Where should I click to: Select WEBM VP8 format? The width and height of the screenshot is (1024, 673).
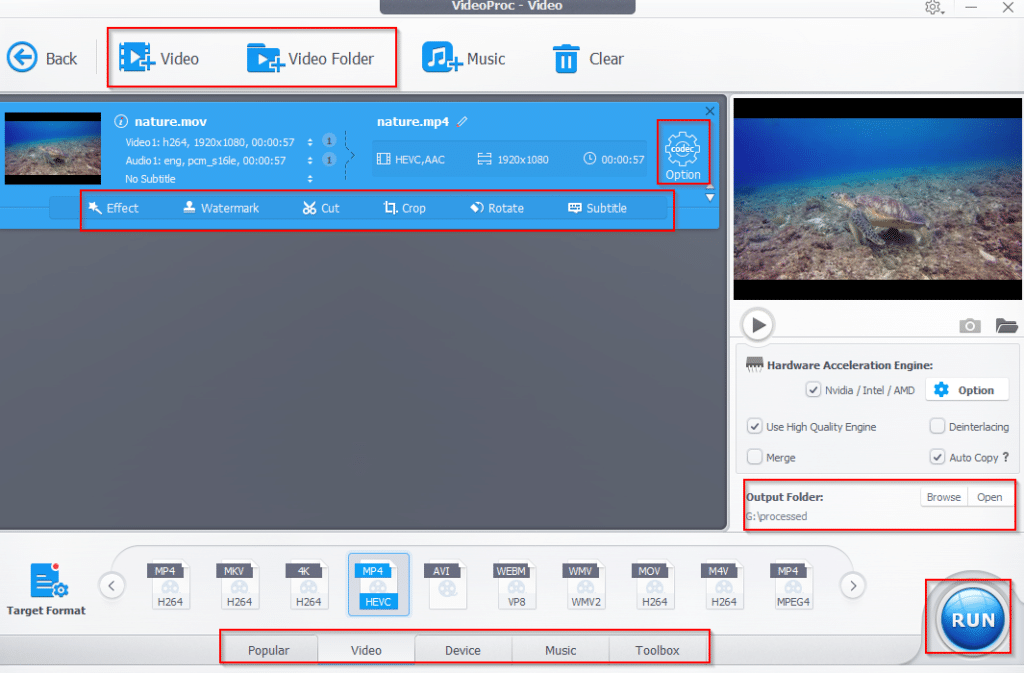(515, 585)
